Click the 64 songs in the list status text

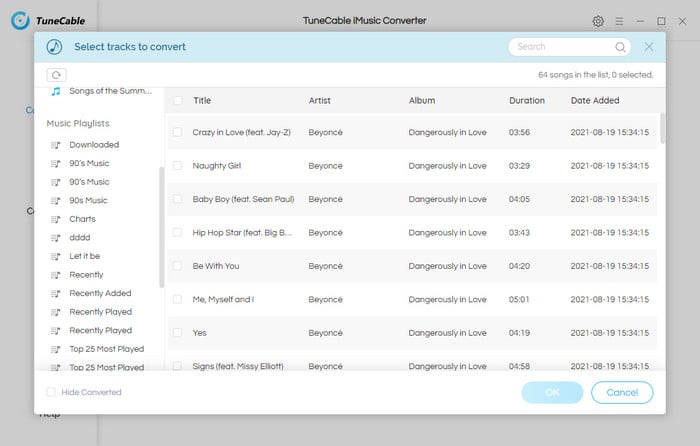596,75
